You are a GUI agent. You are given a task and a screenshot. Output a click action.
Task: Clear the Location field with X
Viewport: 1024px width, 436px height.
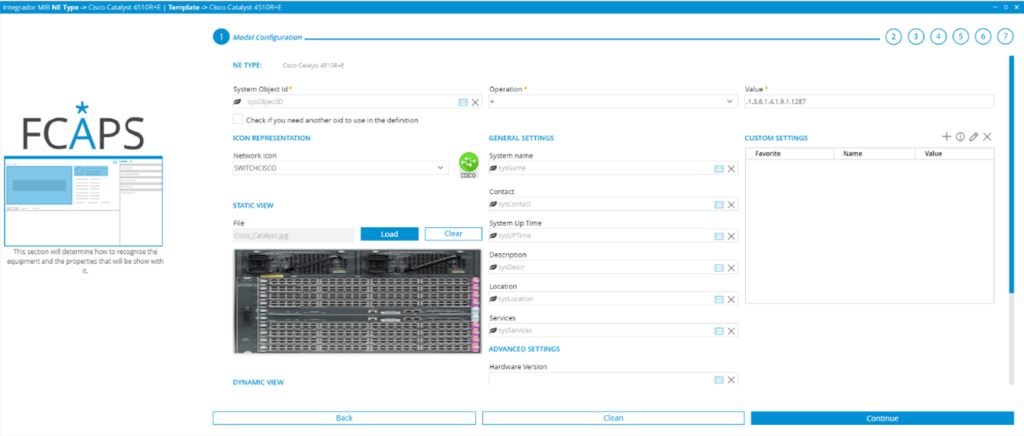coord(731,299)
